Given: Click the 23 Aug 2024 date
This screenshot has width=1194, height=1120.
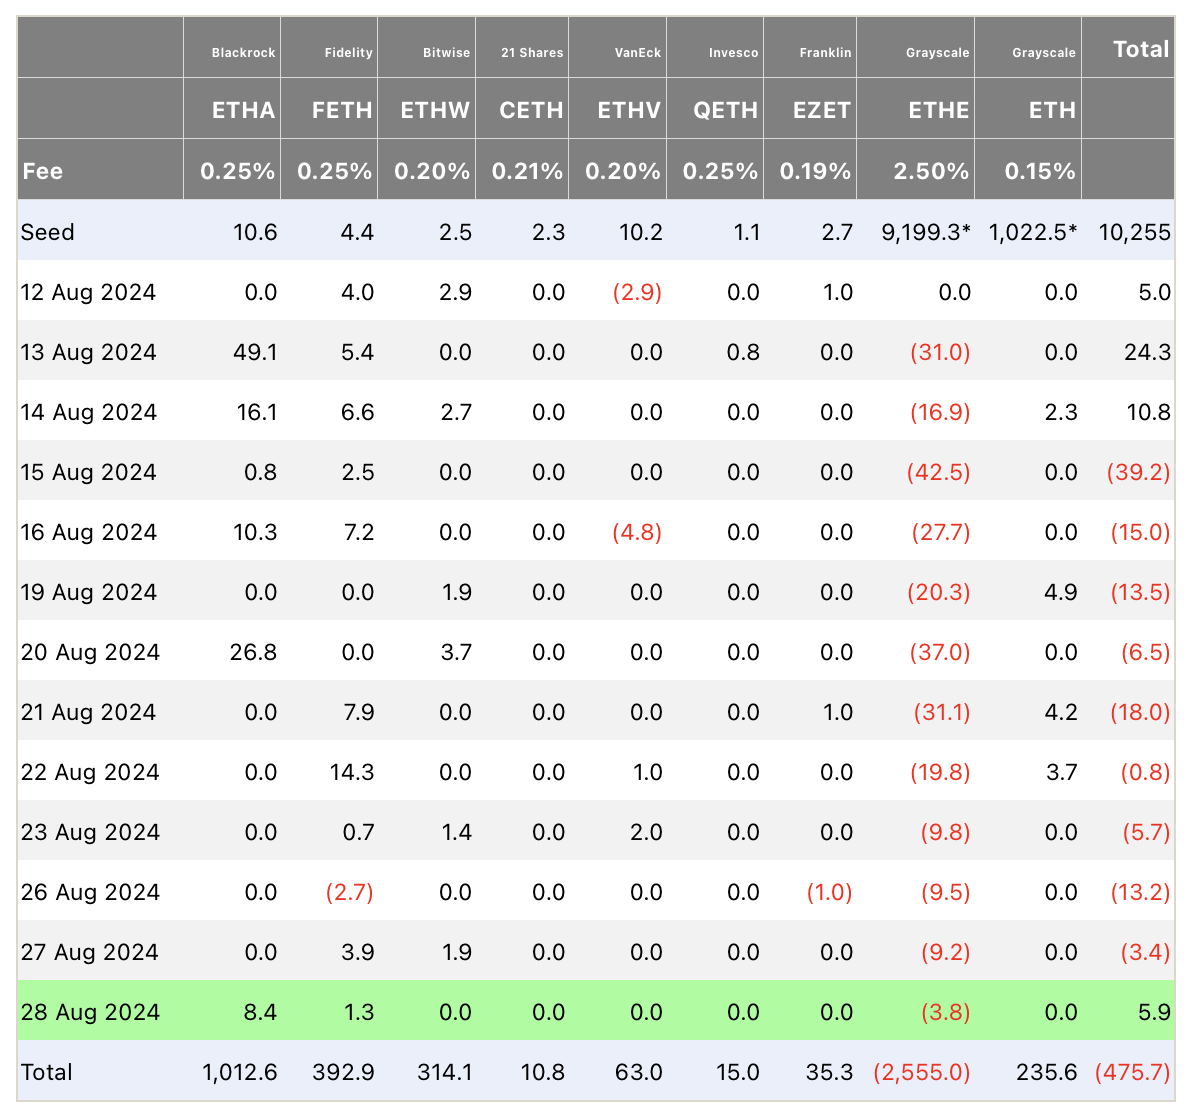Looking at the screenshot, I should click(x=90, y=832).
